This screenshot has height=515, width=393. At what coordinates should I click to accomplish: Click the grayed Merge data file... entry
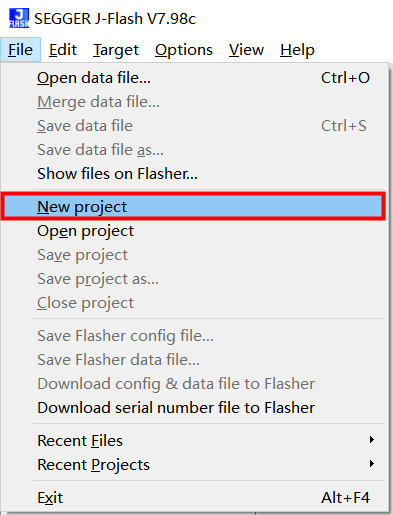pos(194,102)
